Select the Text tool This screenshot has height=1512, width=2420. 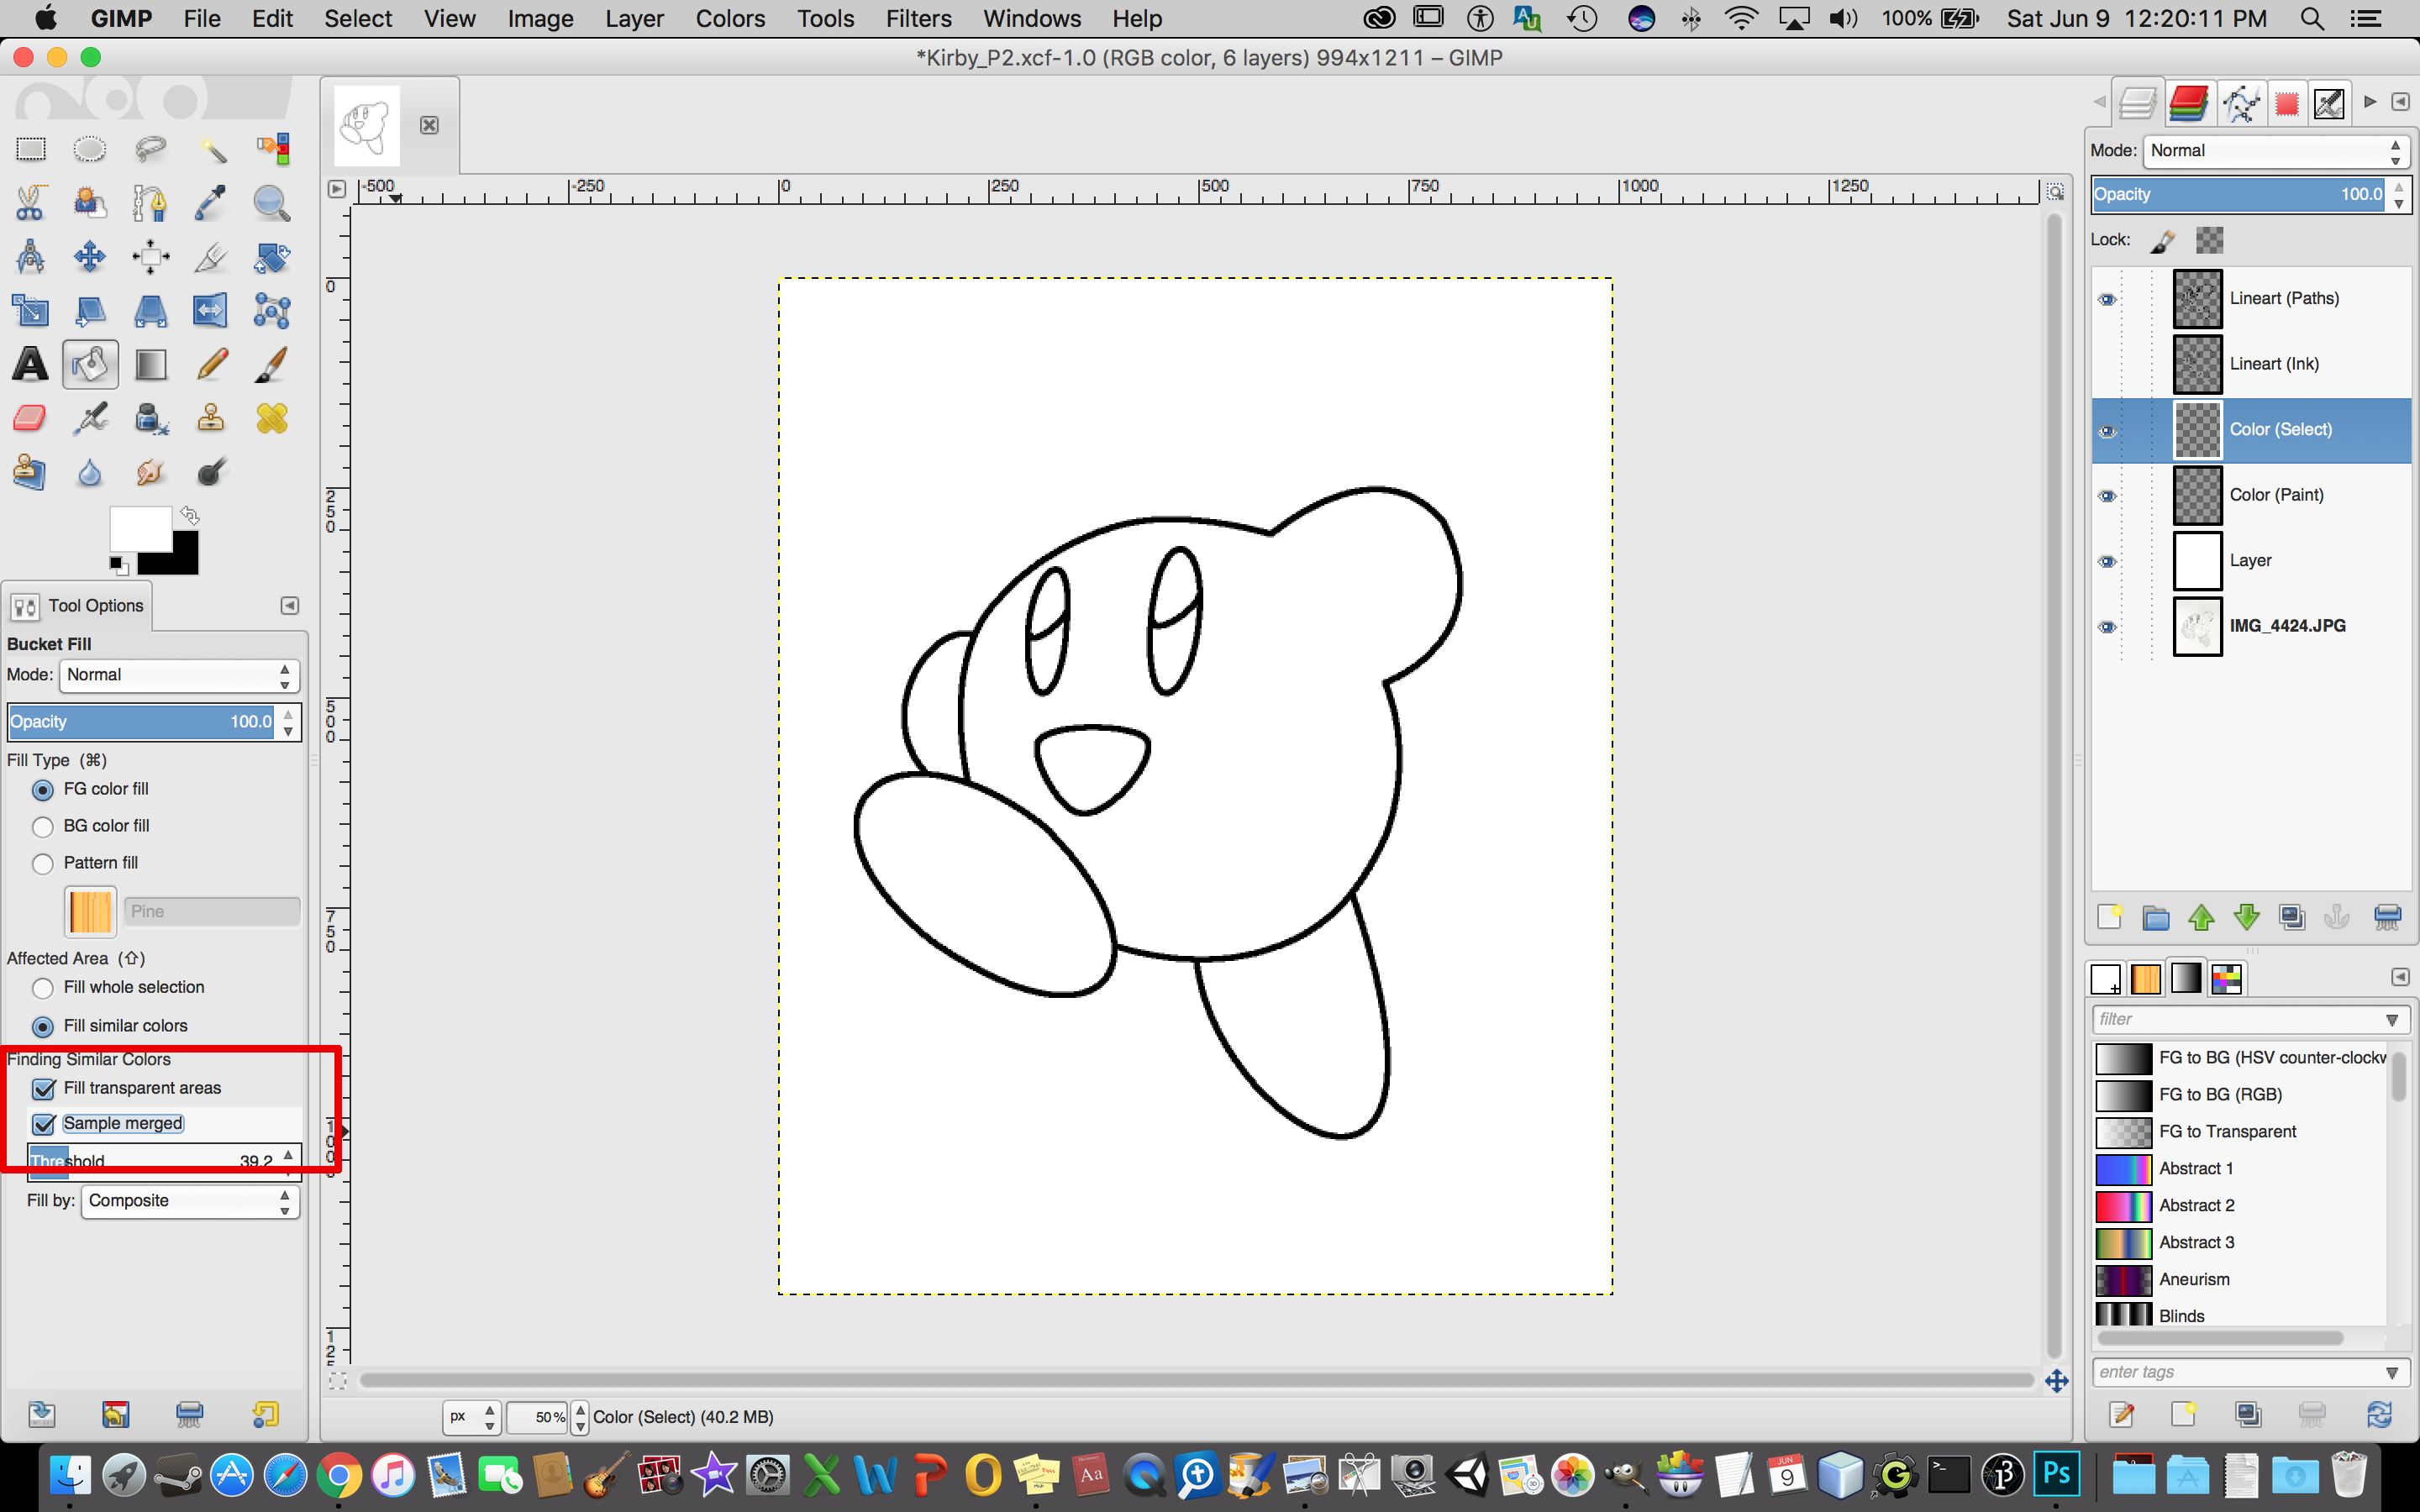point(30,364)
